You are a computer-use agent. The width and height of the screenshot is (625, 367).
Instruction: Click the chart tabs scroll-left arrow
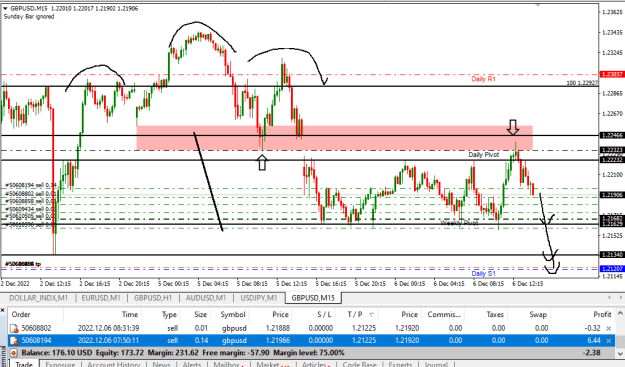[x=609, y=298]
